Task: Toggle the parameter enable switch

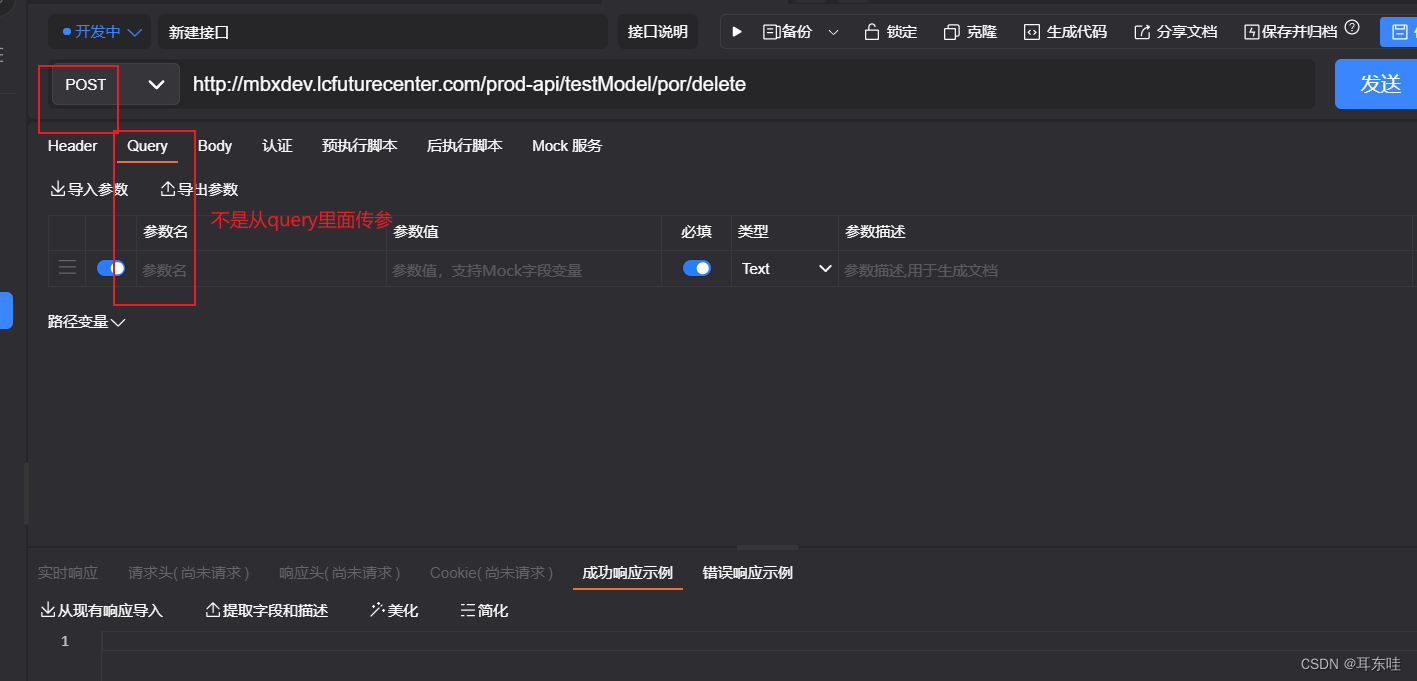Action: click(x=110, y=267)
